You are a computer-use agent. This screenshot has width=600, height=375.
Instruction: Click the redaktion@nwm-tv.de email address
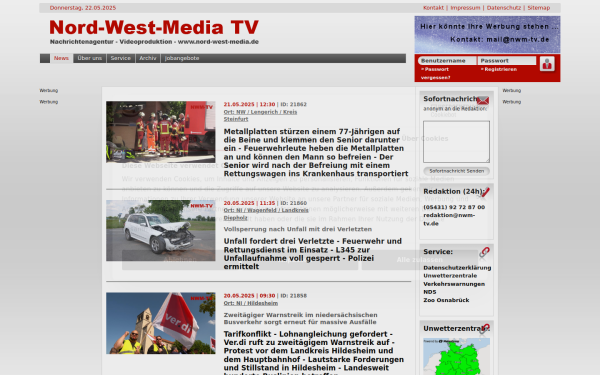pyautogui.click(x=449, y=219)
